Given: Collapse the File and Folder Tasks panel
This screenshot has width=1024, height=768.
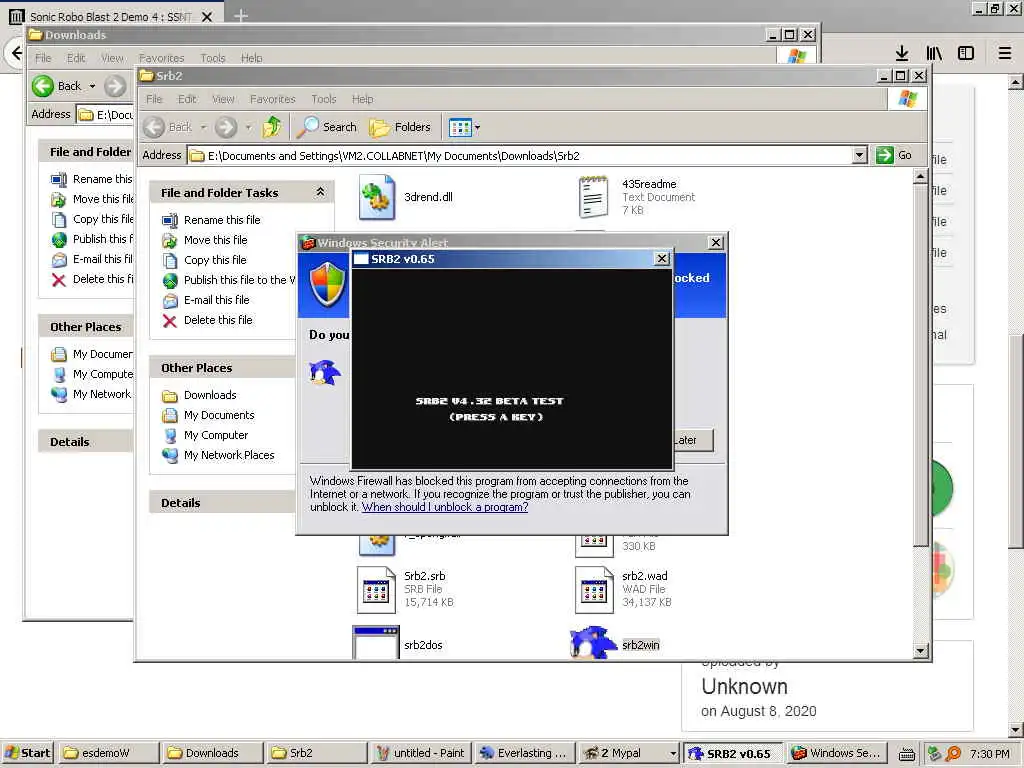Looking at the screenshot, I should click(x=321, y=192).
